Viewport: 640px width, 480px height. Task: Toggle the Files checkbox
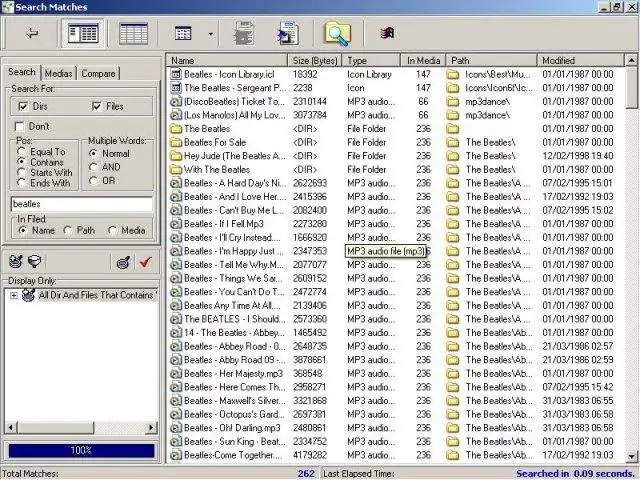click(97, 107)
